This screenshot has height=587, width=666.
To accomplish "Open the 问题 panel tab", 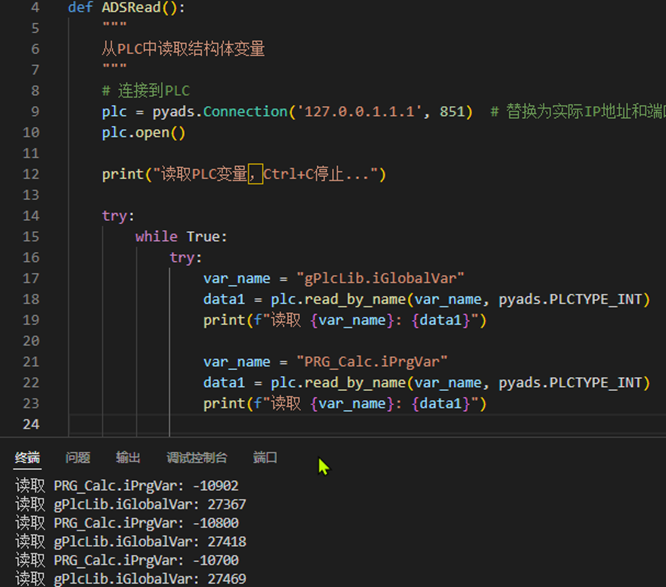I will tap(78, 458).
